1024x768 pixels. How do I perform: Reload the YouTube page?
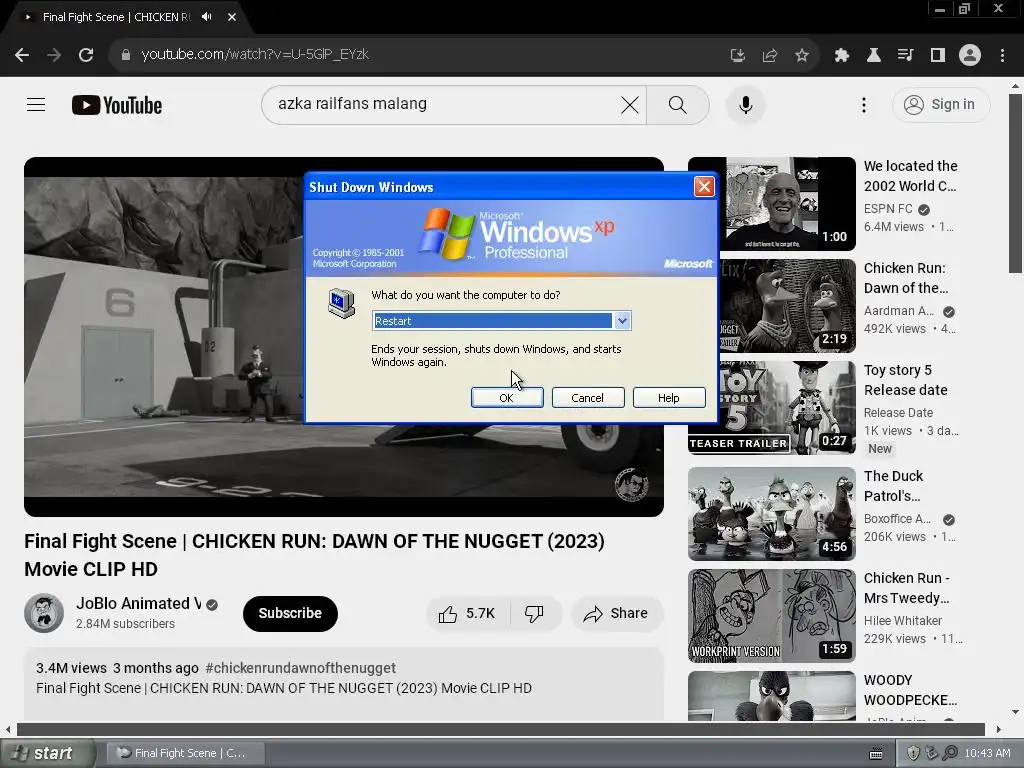tap(86, 55)
